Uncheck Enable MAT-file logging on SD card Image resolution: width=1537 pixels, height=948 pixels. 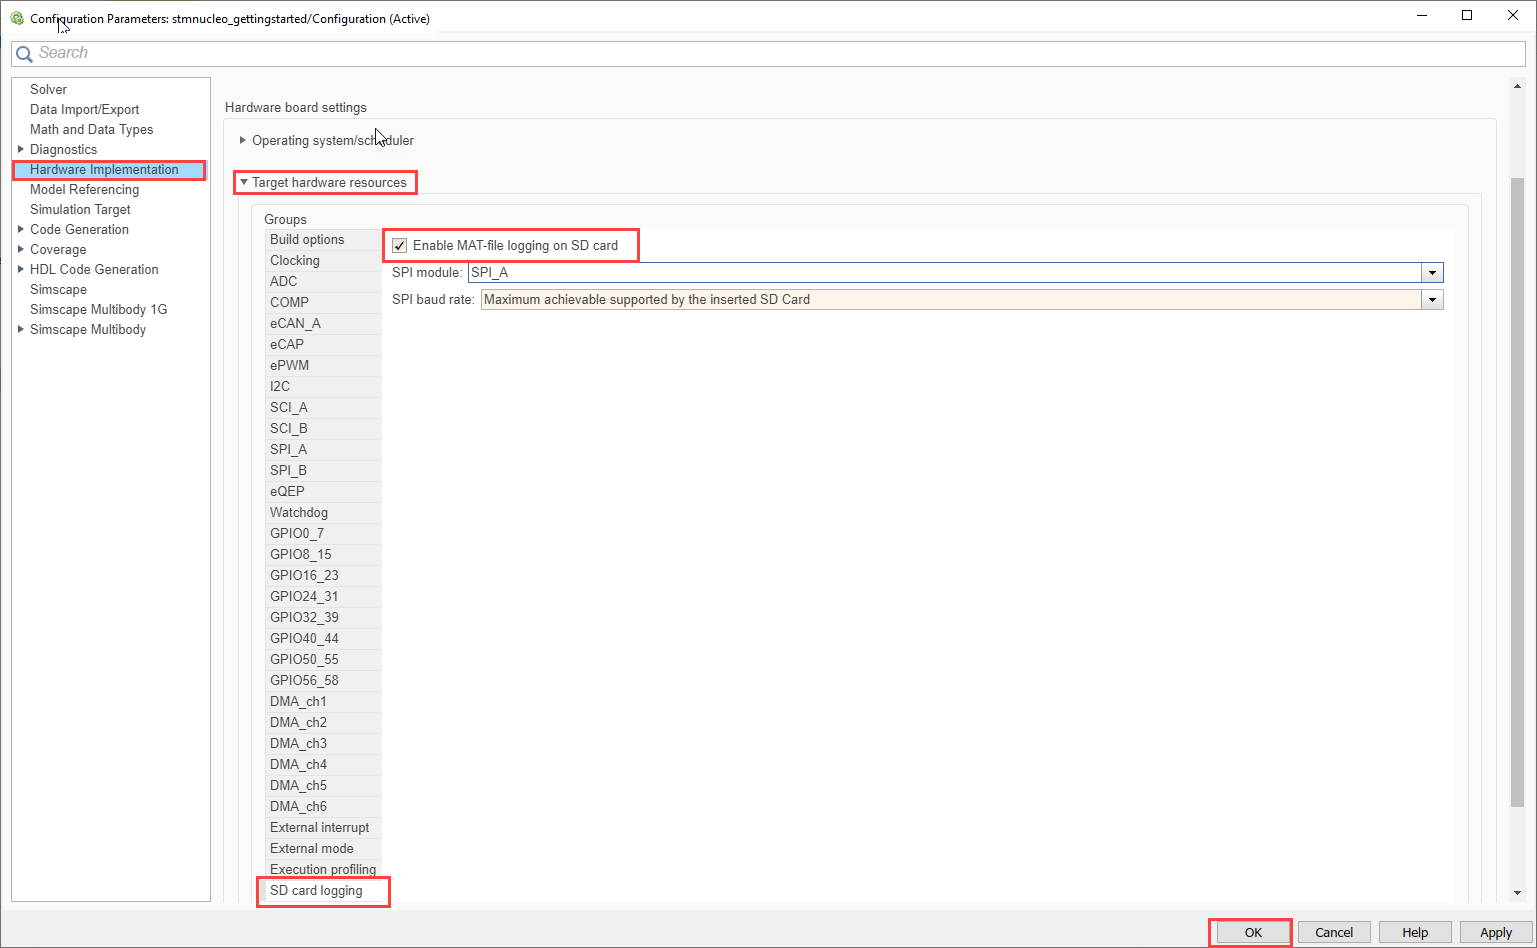pos(400,246)
